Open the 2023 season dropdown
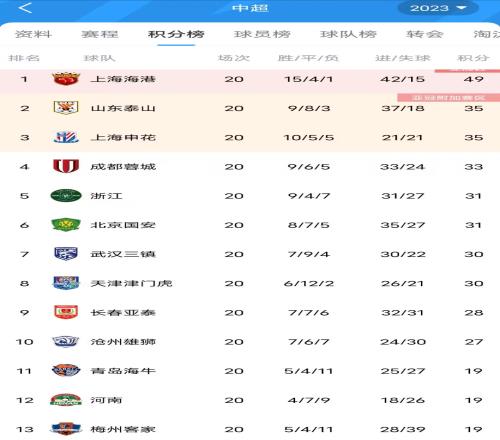The width and height of the screenshot is (500, 440). (x=438, y=8)
